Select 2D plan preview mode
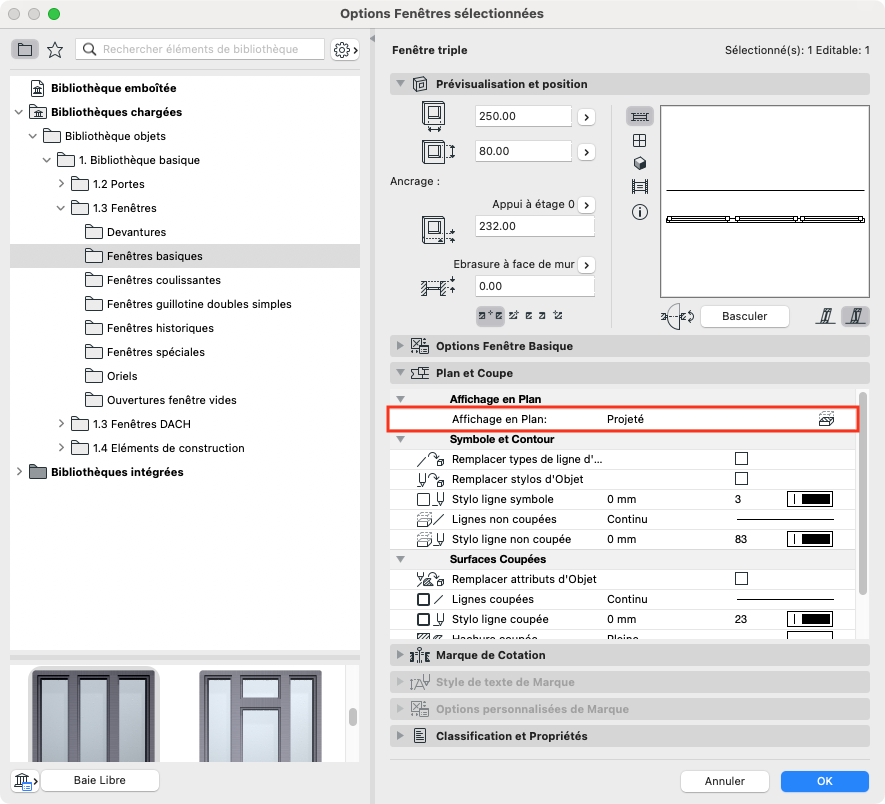Image resolution: width=885 pixels, height=804 pixels. [x=639, y=116]
